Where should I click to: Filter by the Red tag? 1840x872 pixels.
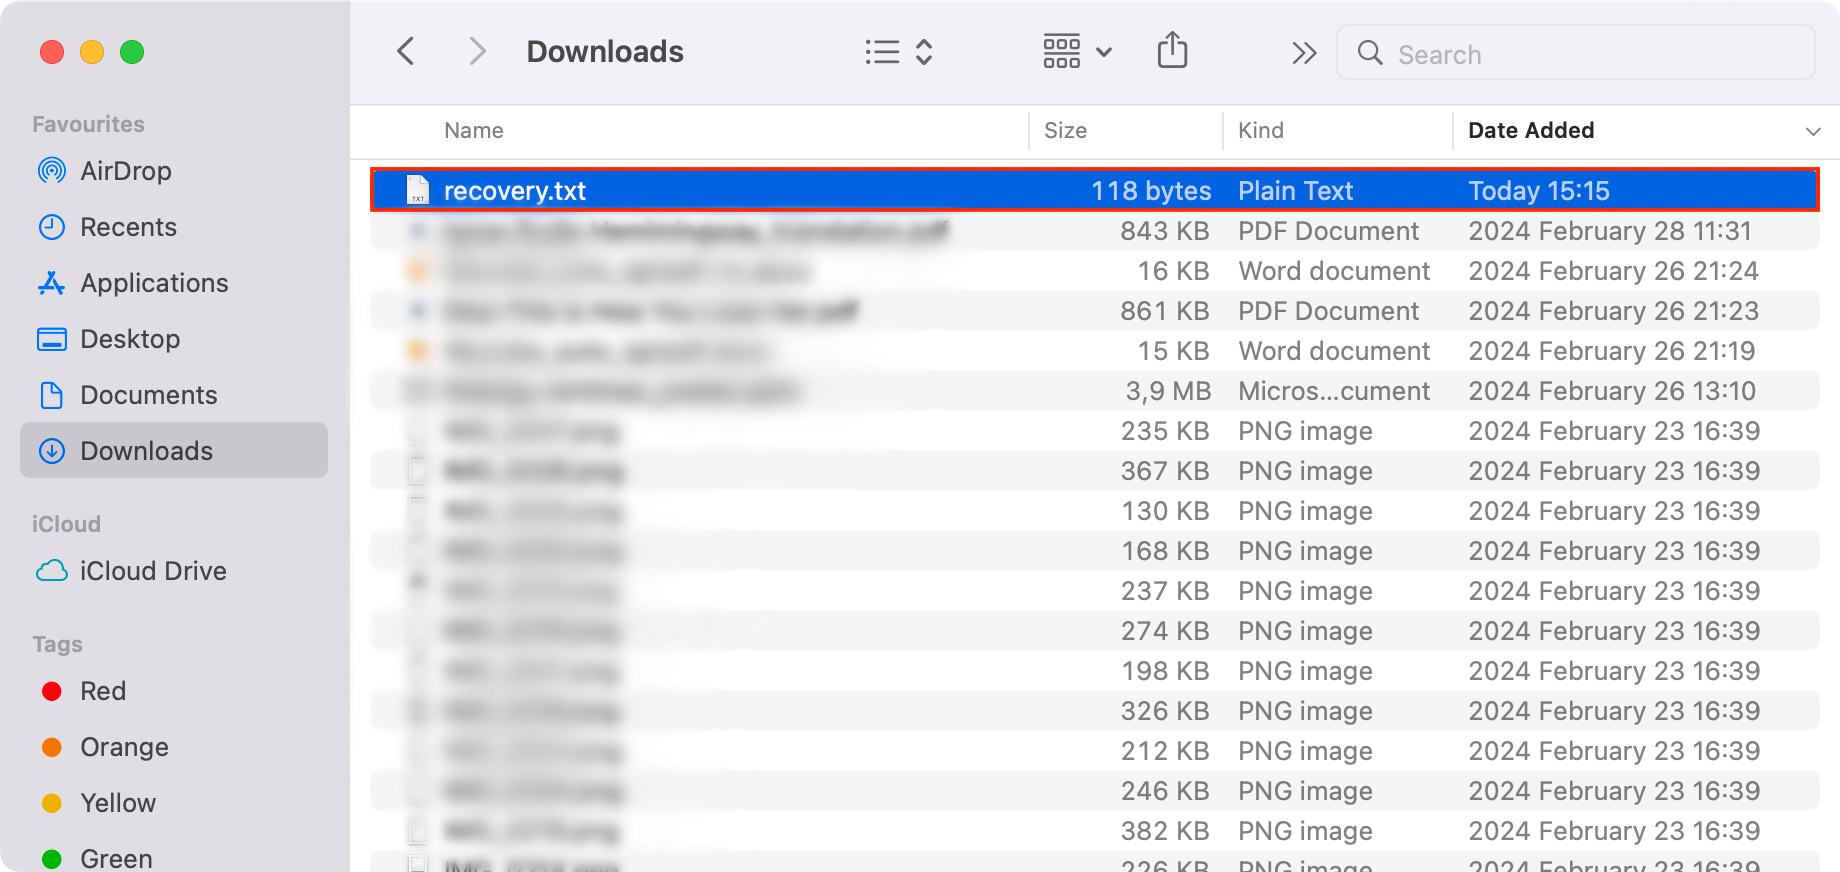click(x=102, y=691)
